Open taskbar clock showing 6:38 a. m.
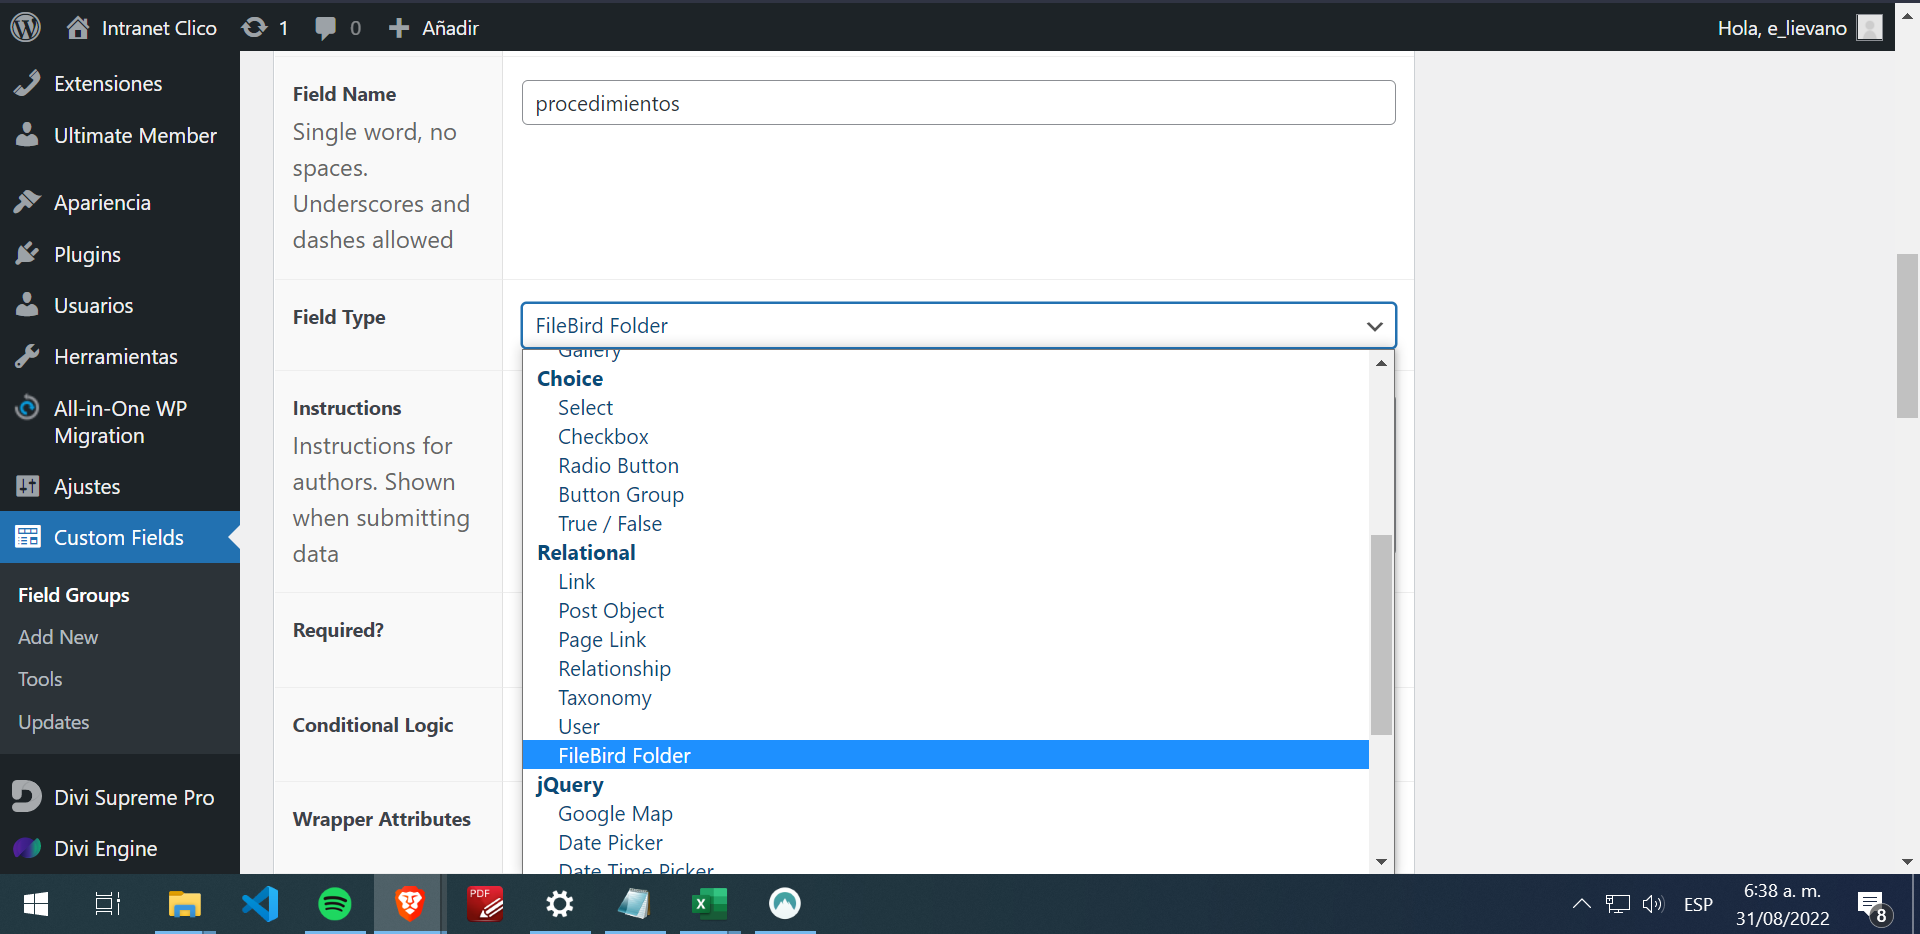This screenshot has width=1920, height=934. click(1782, 904)
